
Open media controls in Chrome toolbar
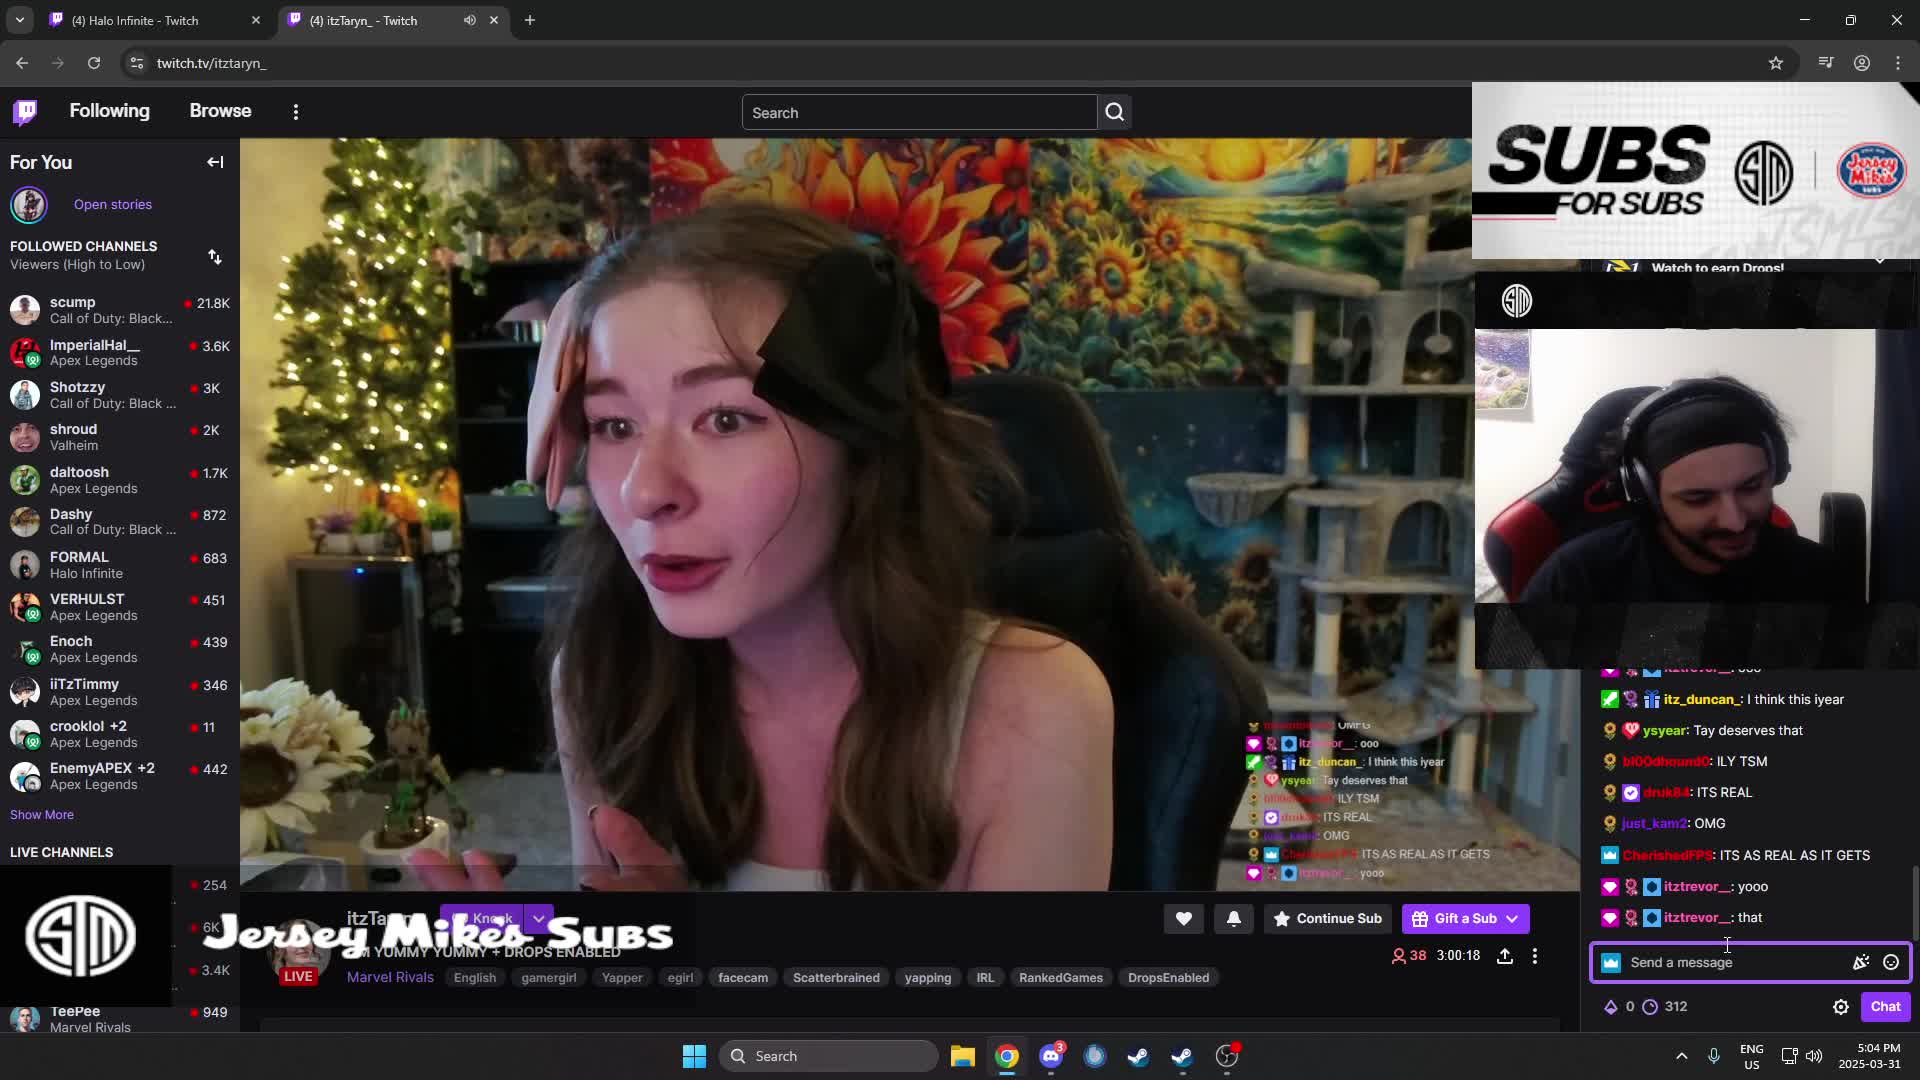(x=1826, y=63)
